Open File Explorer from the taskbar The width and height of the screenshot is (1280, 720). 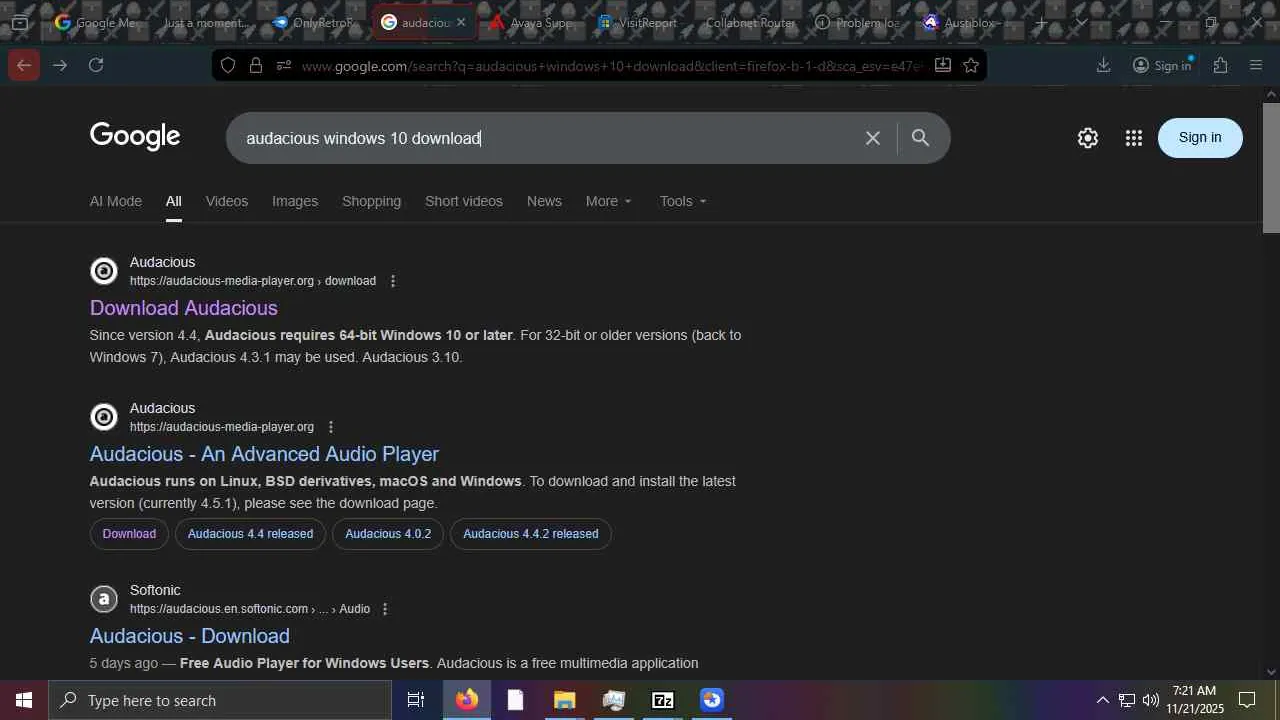point(564,700)
